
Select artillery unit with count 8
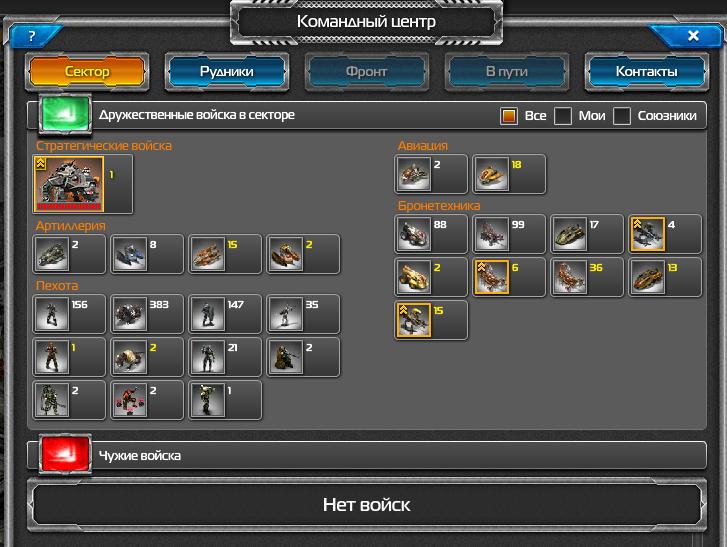tap(147, 254)
